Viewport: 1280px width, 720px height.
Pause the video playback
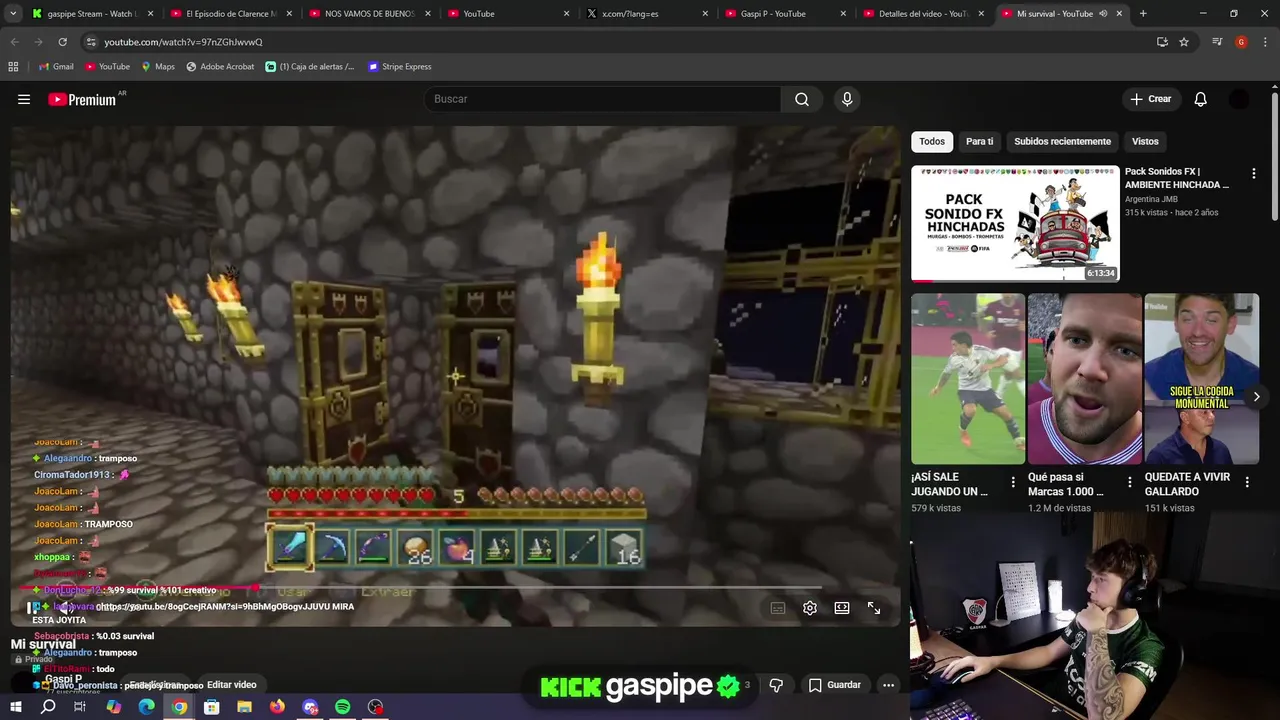33,607
